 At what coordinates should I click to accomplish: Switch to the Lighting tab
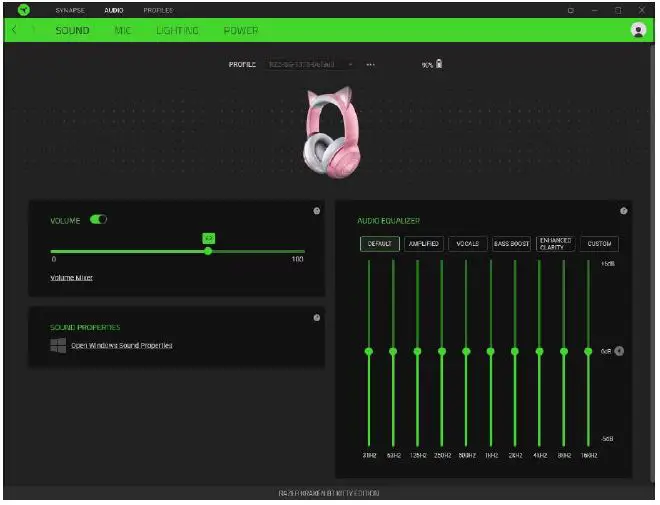tap(177, 30)
